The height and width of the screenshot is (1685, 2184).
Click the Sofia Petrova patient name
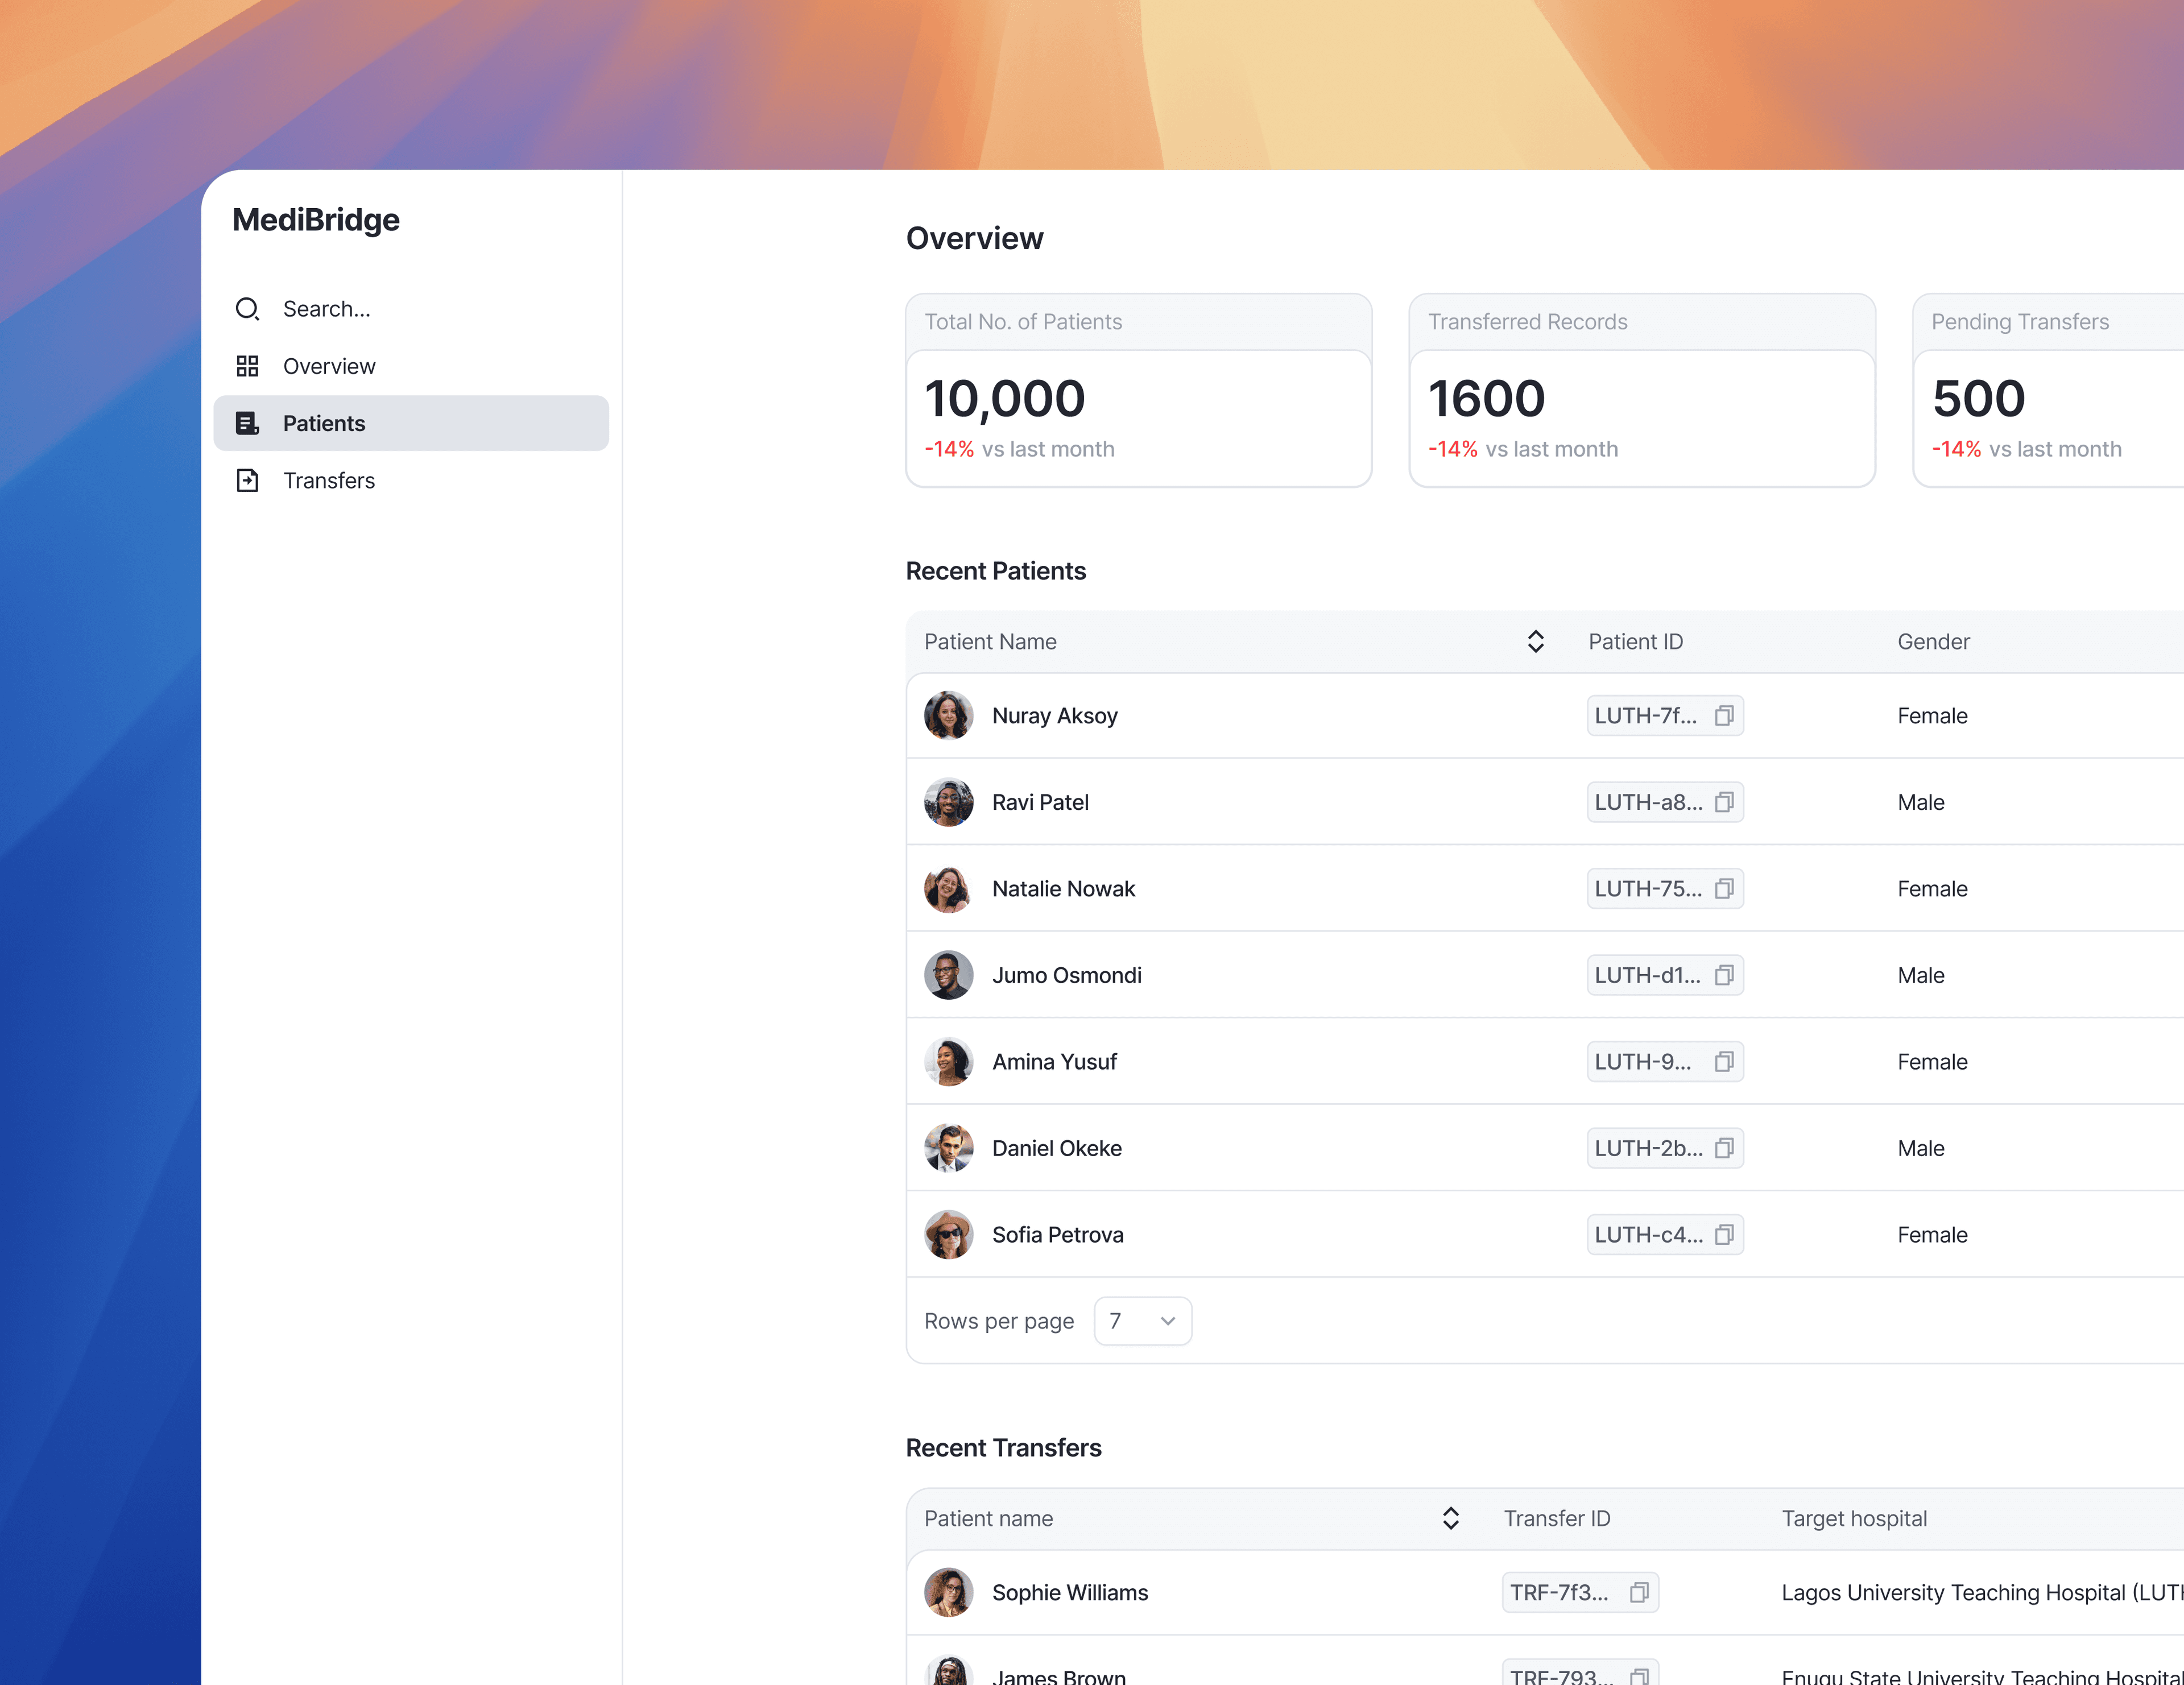[1058, 1235]
